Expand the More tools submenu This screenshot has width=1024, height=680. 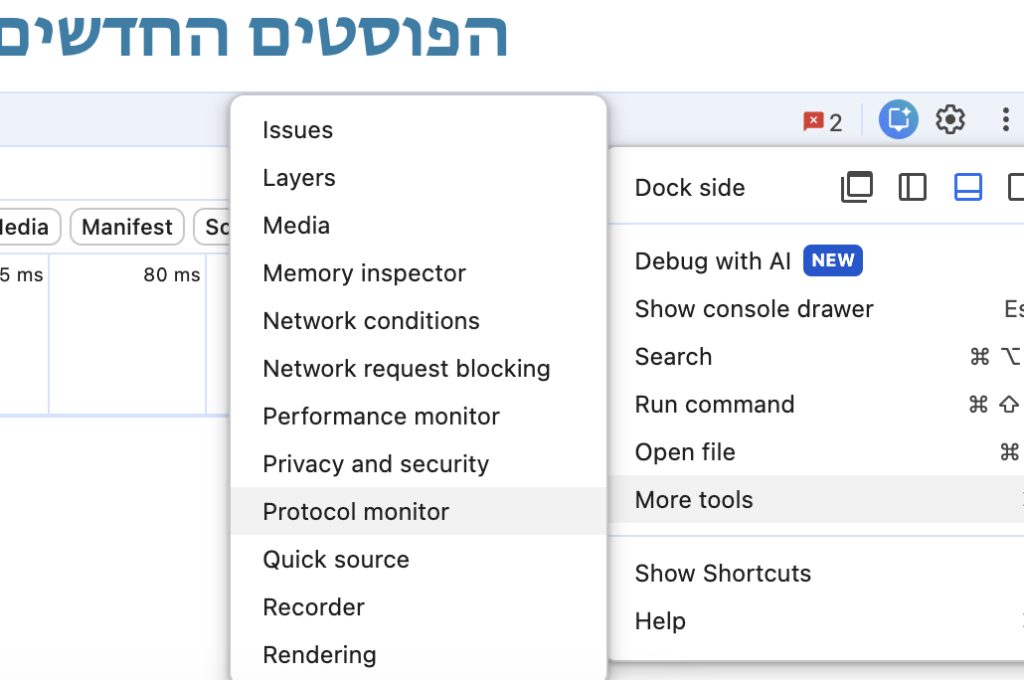coord(694,500)
